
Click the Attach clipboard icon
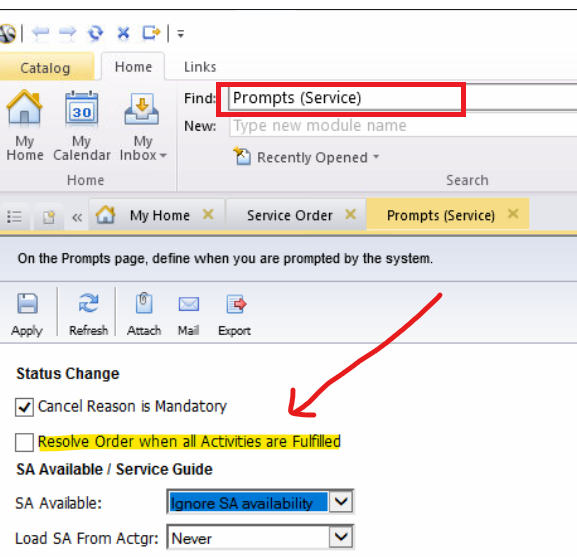point(144,303)
